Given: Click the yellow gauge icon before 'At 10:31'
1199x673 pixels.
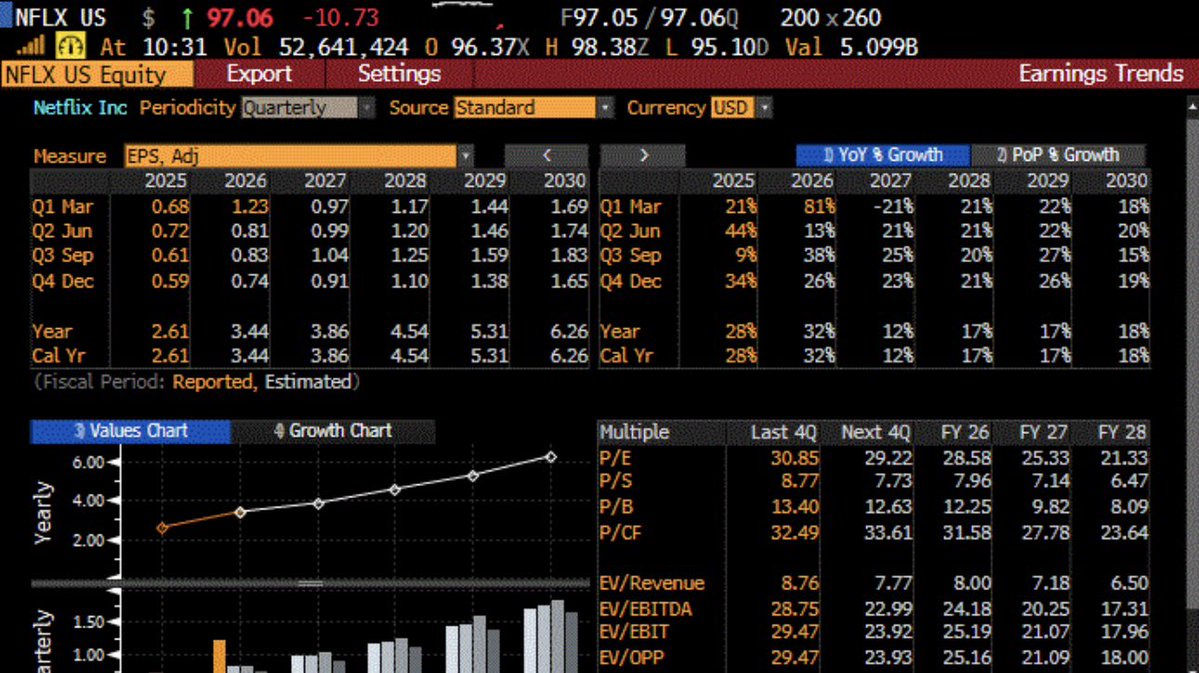Looking at the screenshot, I should [70, 46].
